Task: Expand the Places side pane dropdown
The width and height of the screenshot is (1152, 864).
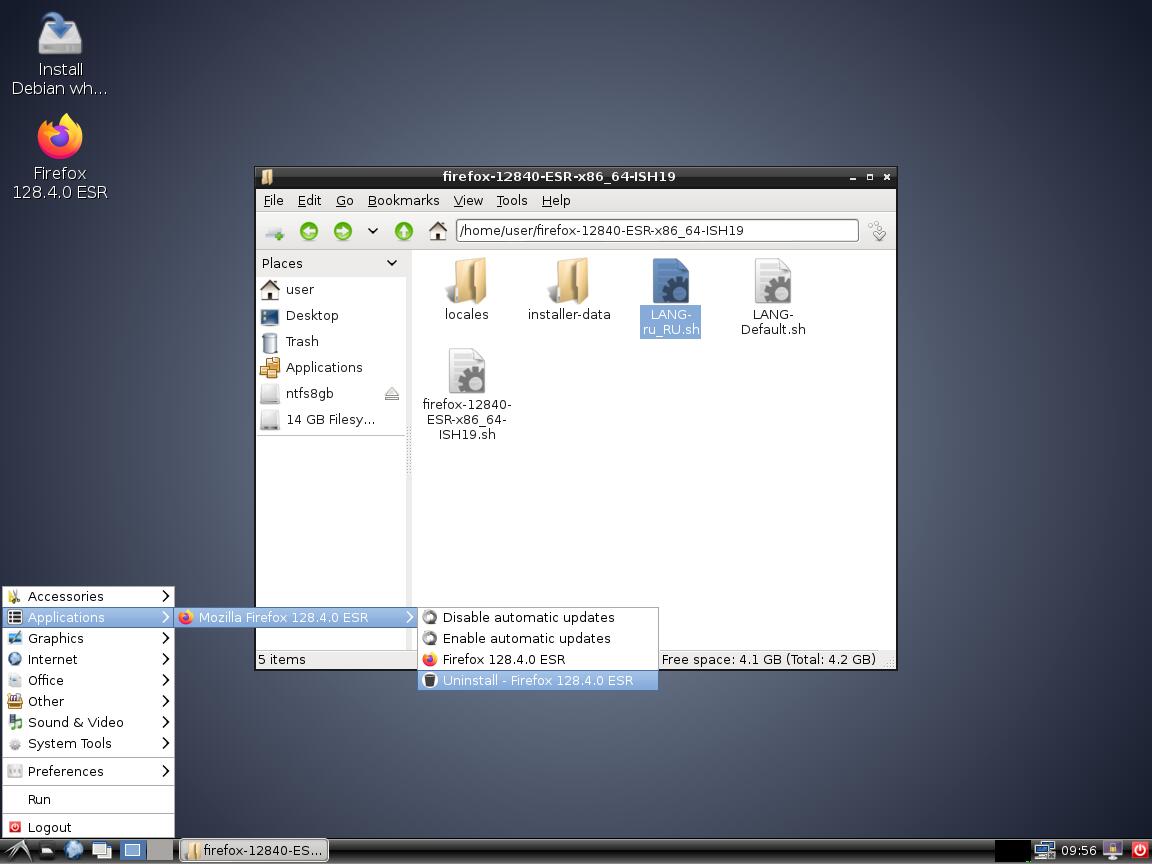Action: click(x=392, y=263)
